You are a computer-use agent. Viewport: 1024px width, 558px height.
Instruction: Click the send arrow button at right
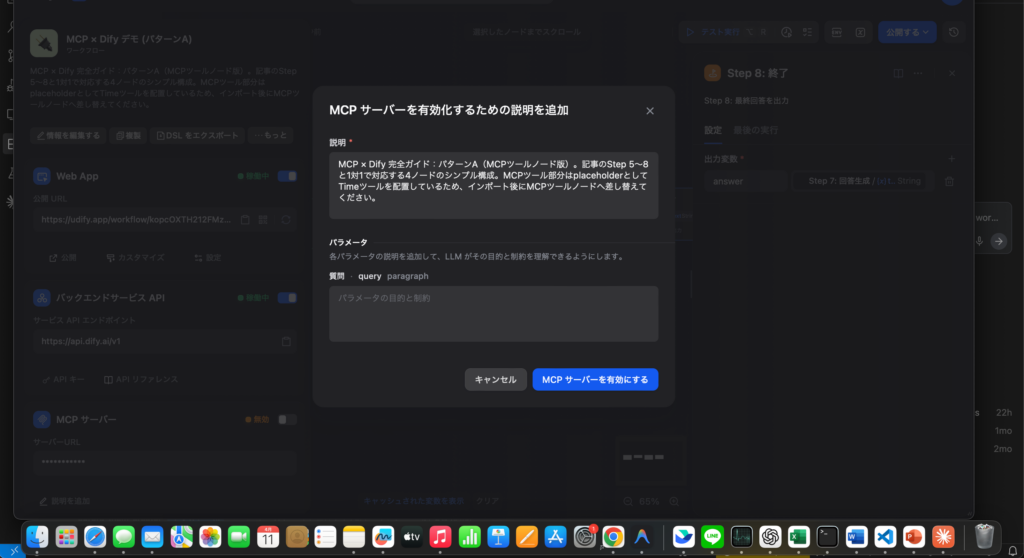pos(999,241)
